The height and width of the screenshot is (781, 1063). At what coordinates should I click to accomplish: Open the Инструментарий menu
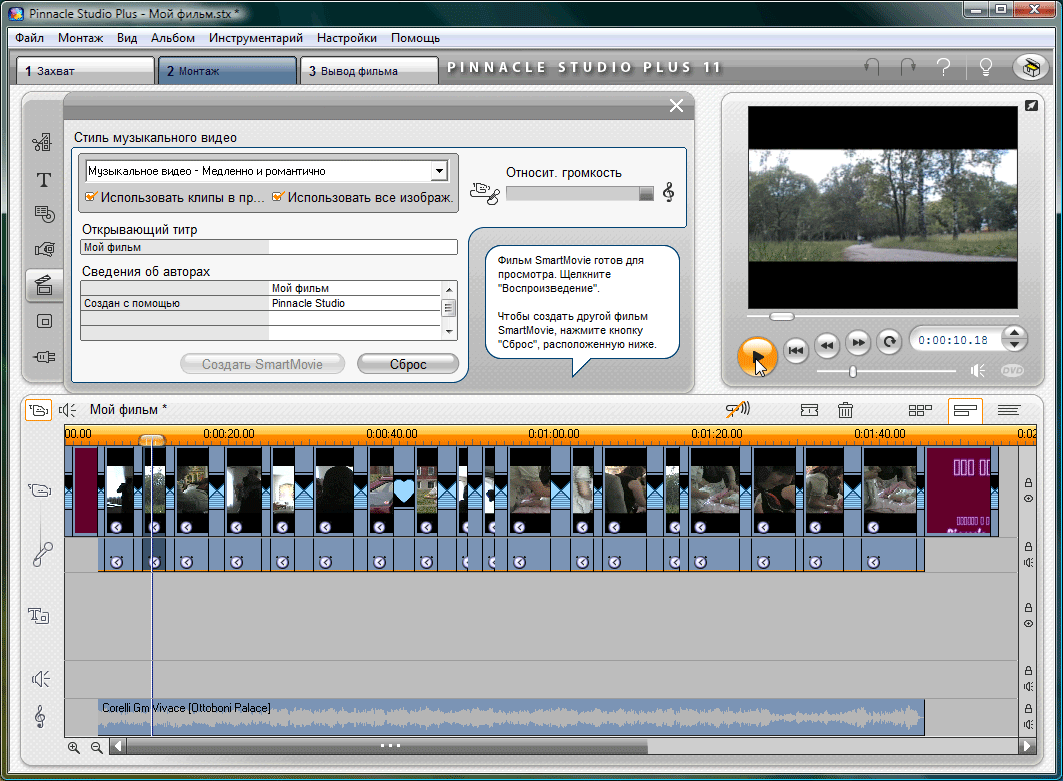[x=256, y=38]
